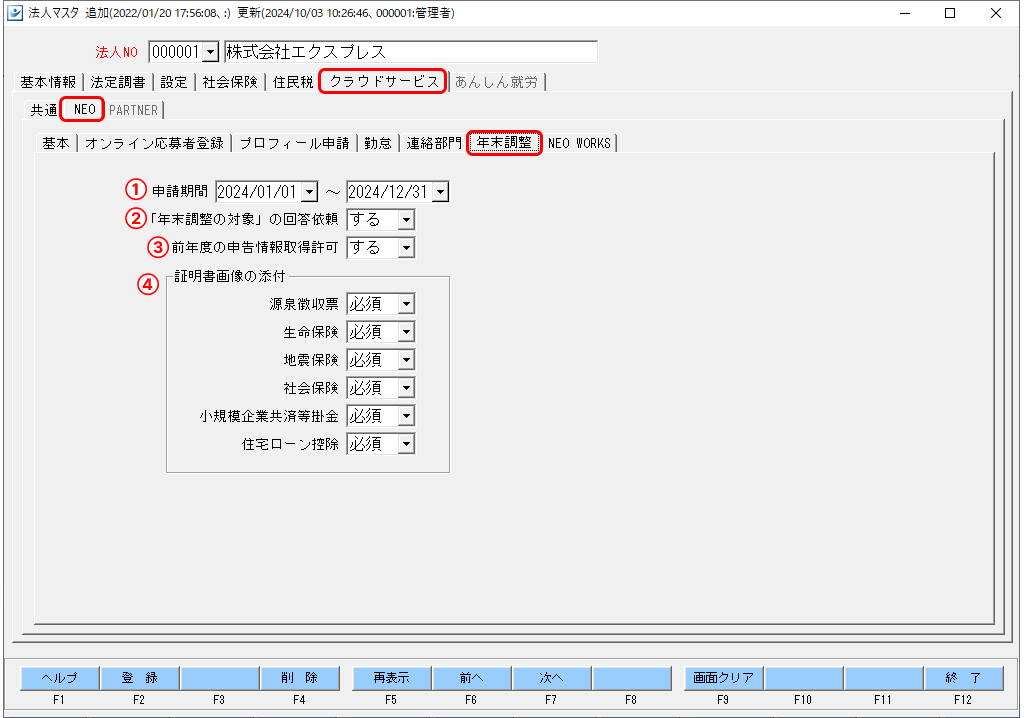The image size is (1024, 718).
Task: Open the 生命保険 attachment dropdown
Action: click(406, 333)
